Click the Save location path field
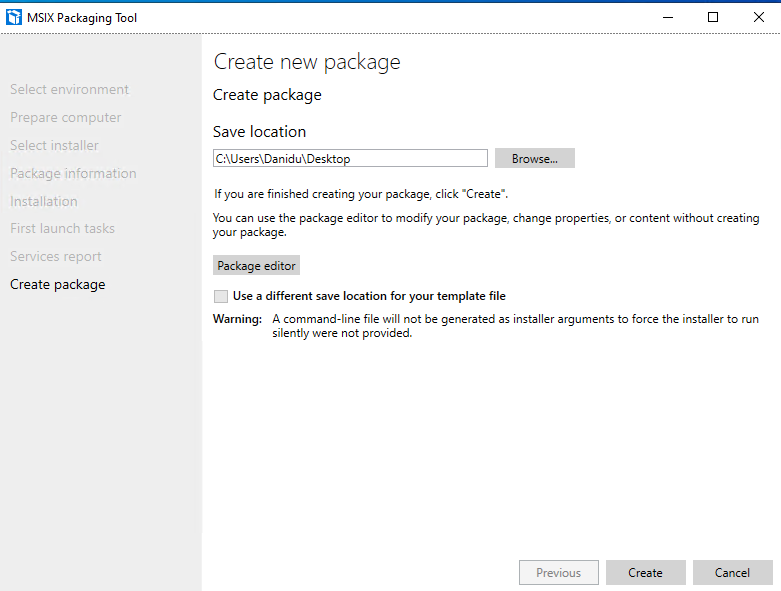781x591 pixels. click(x=350, y=158)
